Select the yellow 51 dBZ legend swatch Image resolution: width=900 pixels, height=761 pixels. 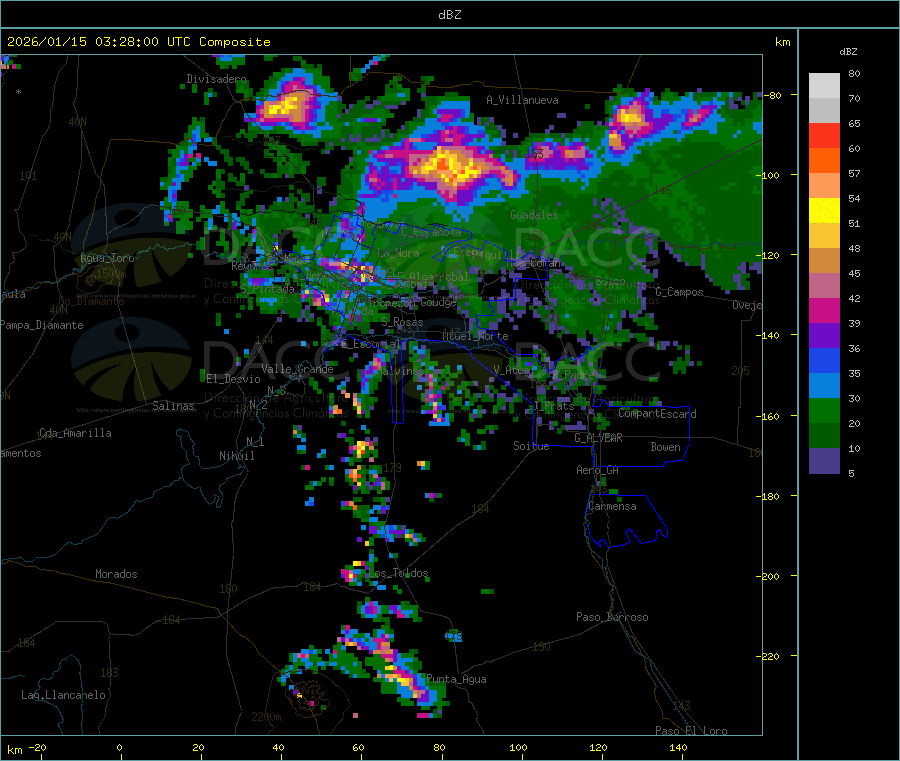[824, 211]
